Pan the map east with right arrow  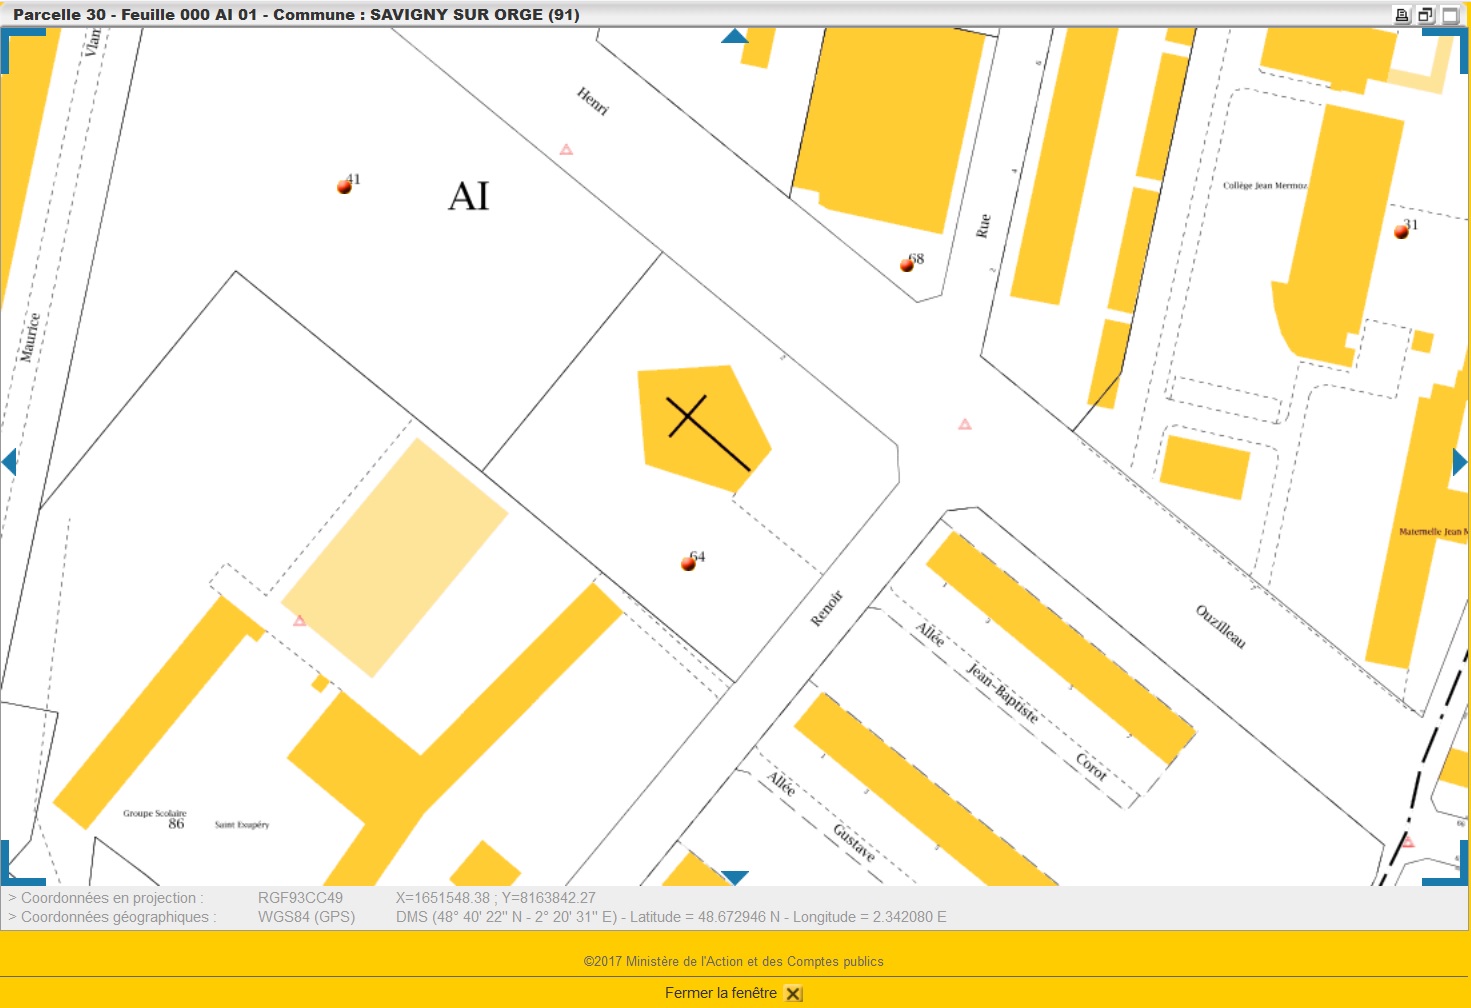(1459, 462)
